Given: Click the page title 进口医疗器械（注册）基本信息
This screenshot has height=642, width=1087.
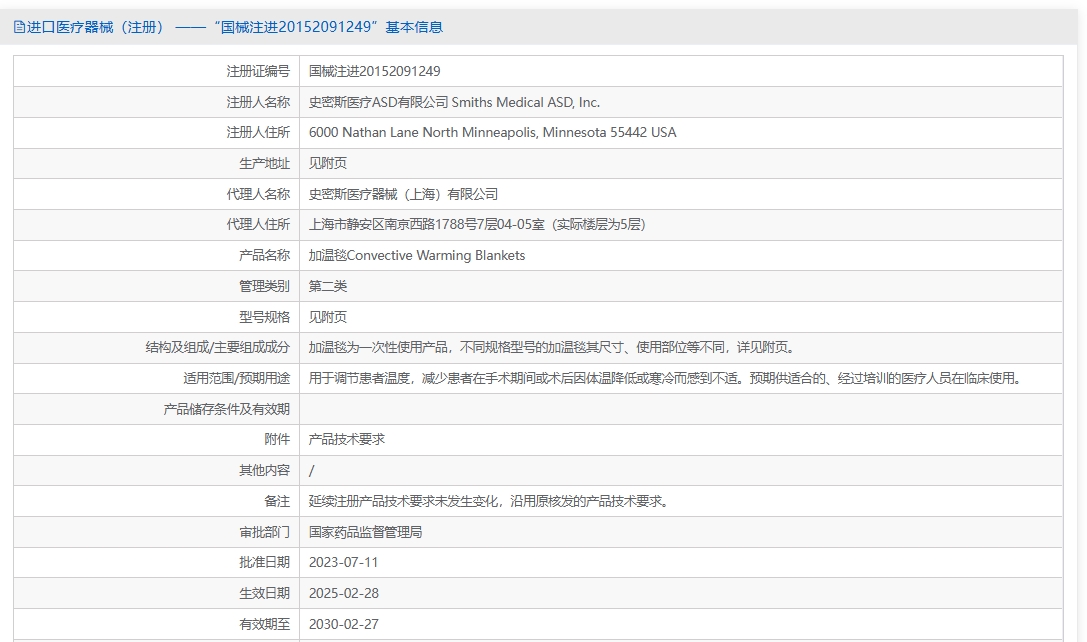Looking at the screenshot, I should (x=234, y=27).
